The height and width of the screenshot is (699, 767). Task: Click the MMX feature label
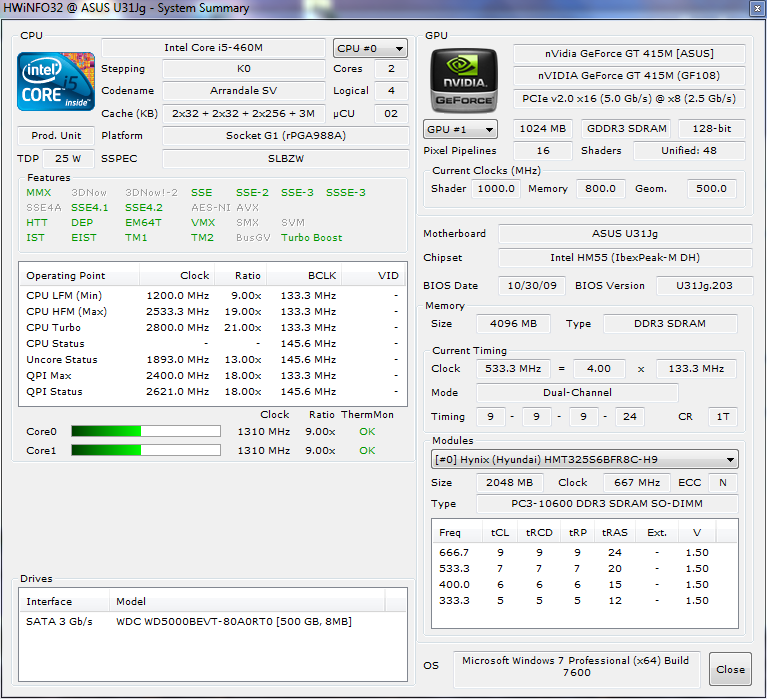pyautogui.click(x=39, y=192)
